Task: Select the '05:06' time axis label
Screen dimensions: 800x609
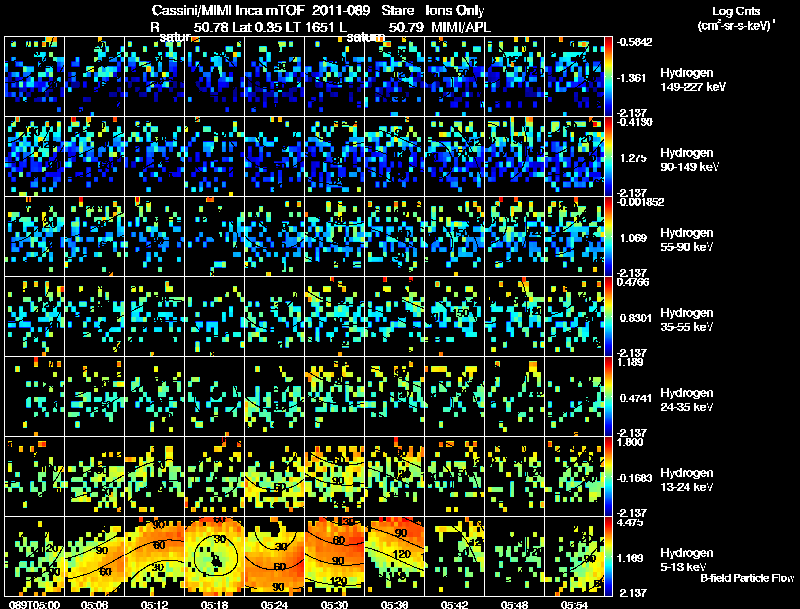Action: (94, 604)
